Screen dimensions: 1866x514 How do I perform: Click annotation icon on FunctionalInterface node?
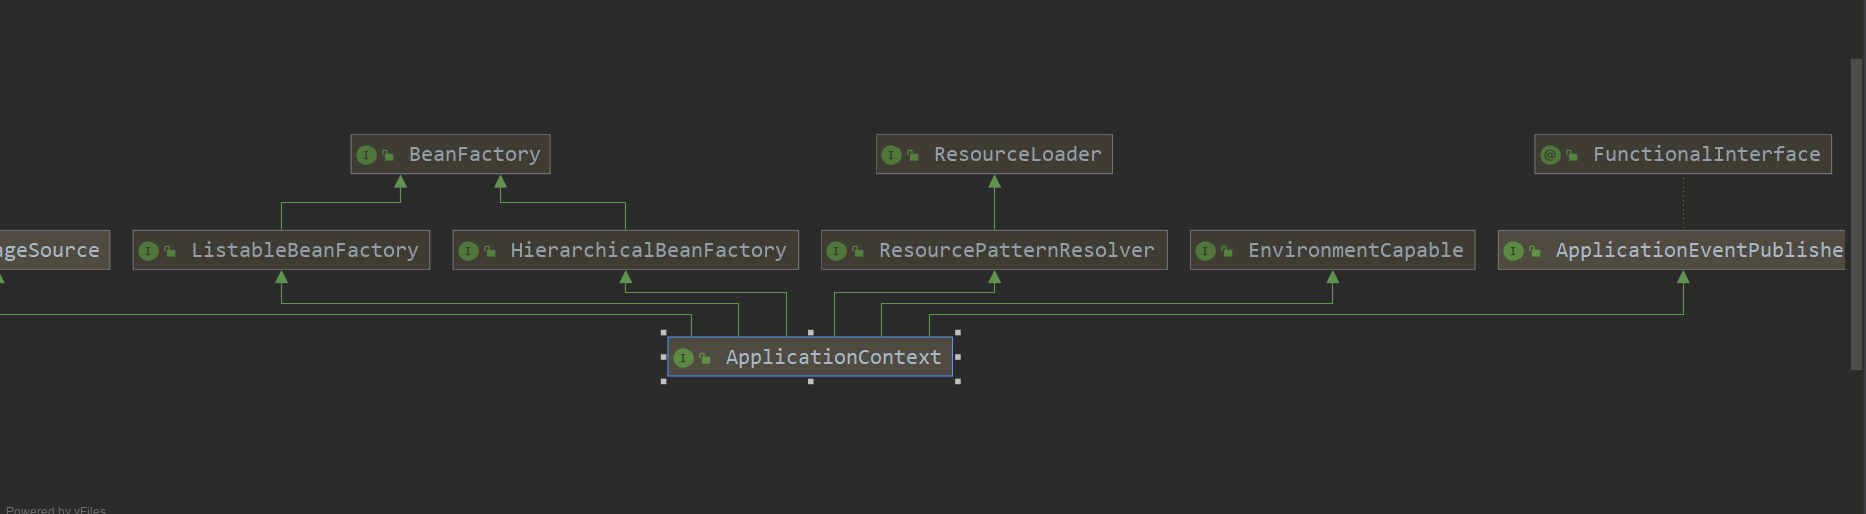(1551, 155)
